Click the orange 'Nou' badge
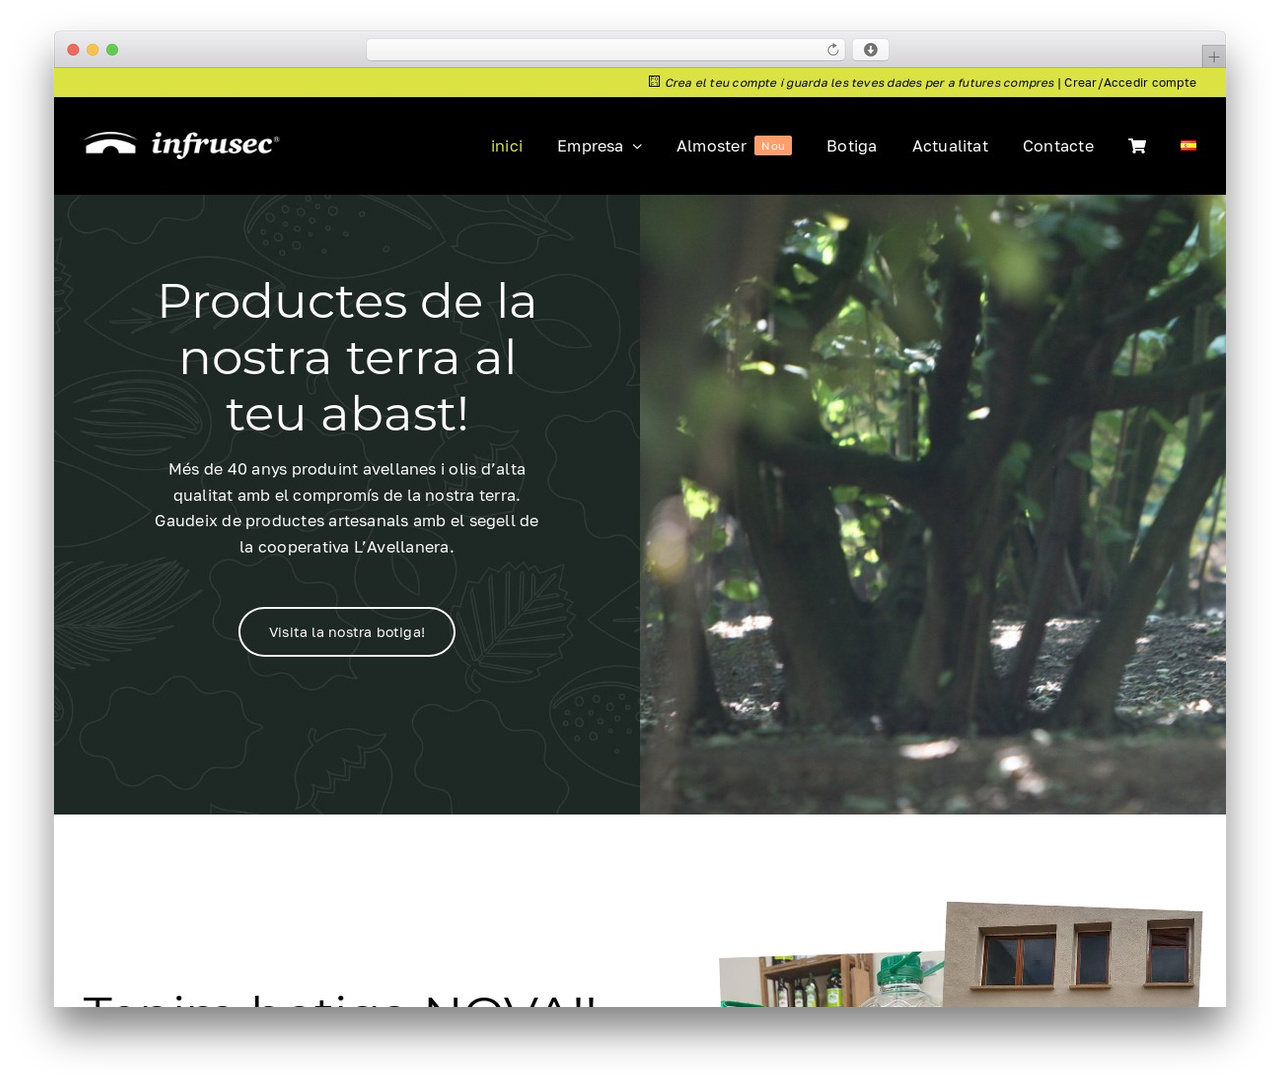This screenshot has width=1280, height=1084. (773, 146)
